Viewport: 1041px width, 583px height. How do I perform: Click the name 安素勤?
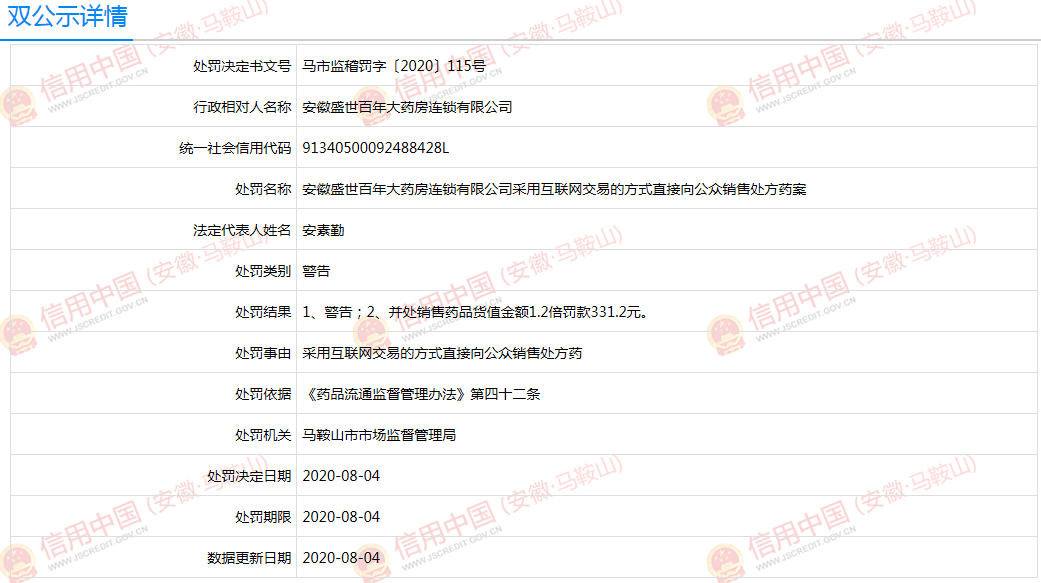coord(323,230)
